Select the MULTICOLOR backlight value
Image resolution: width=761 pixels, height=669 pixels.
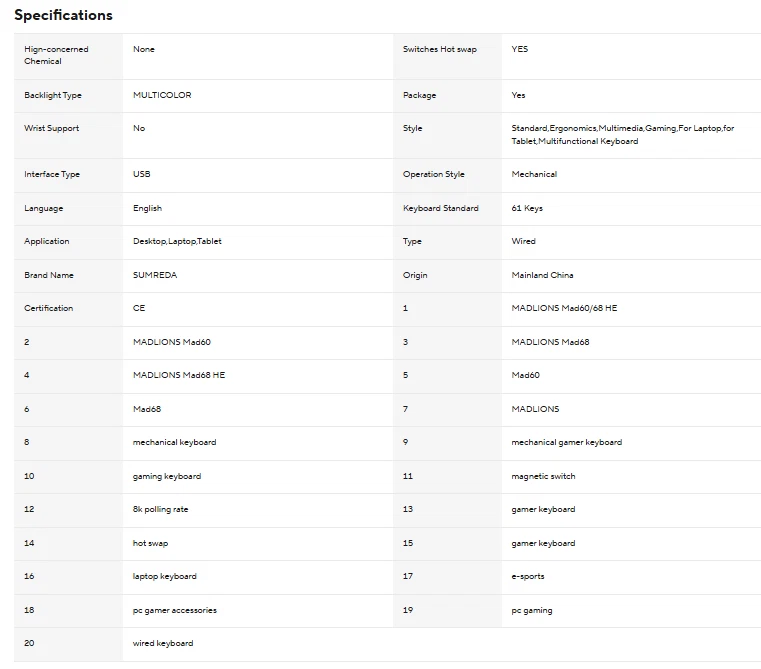(x=162, y=95)
